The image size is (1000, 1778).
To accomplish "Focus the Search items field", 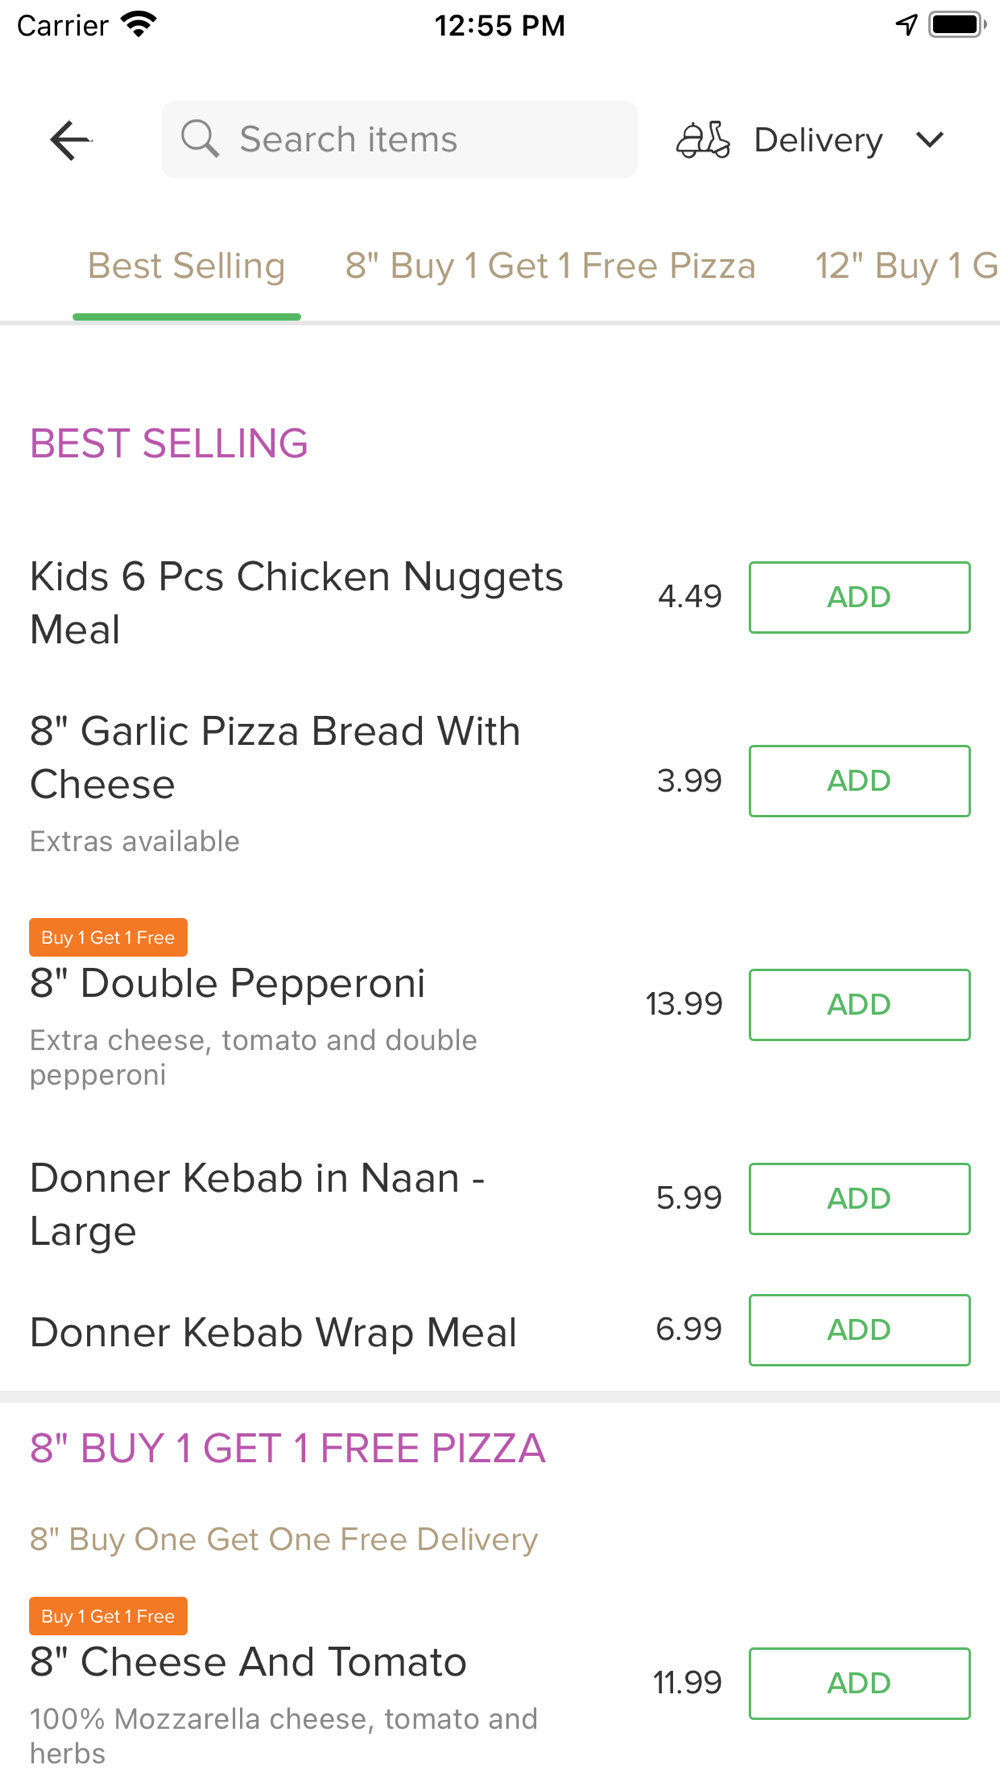I will tap(399, 139).
